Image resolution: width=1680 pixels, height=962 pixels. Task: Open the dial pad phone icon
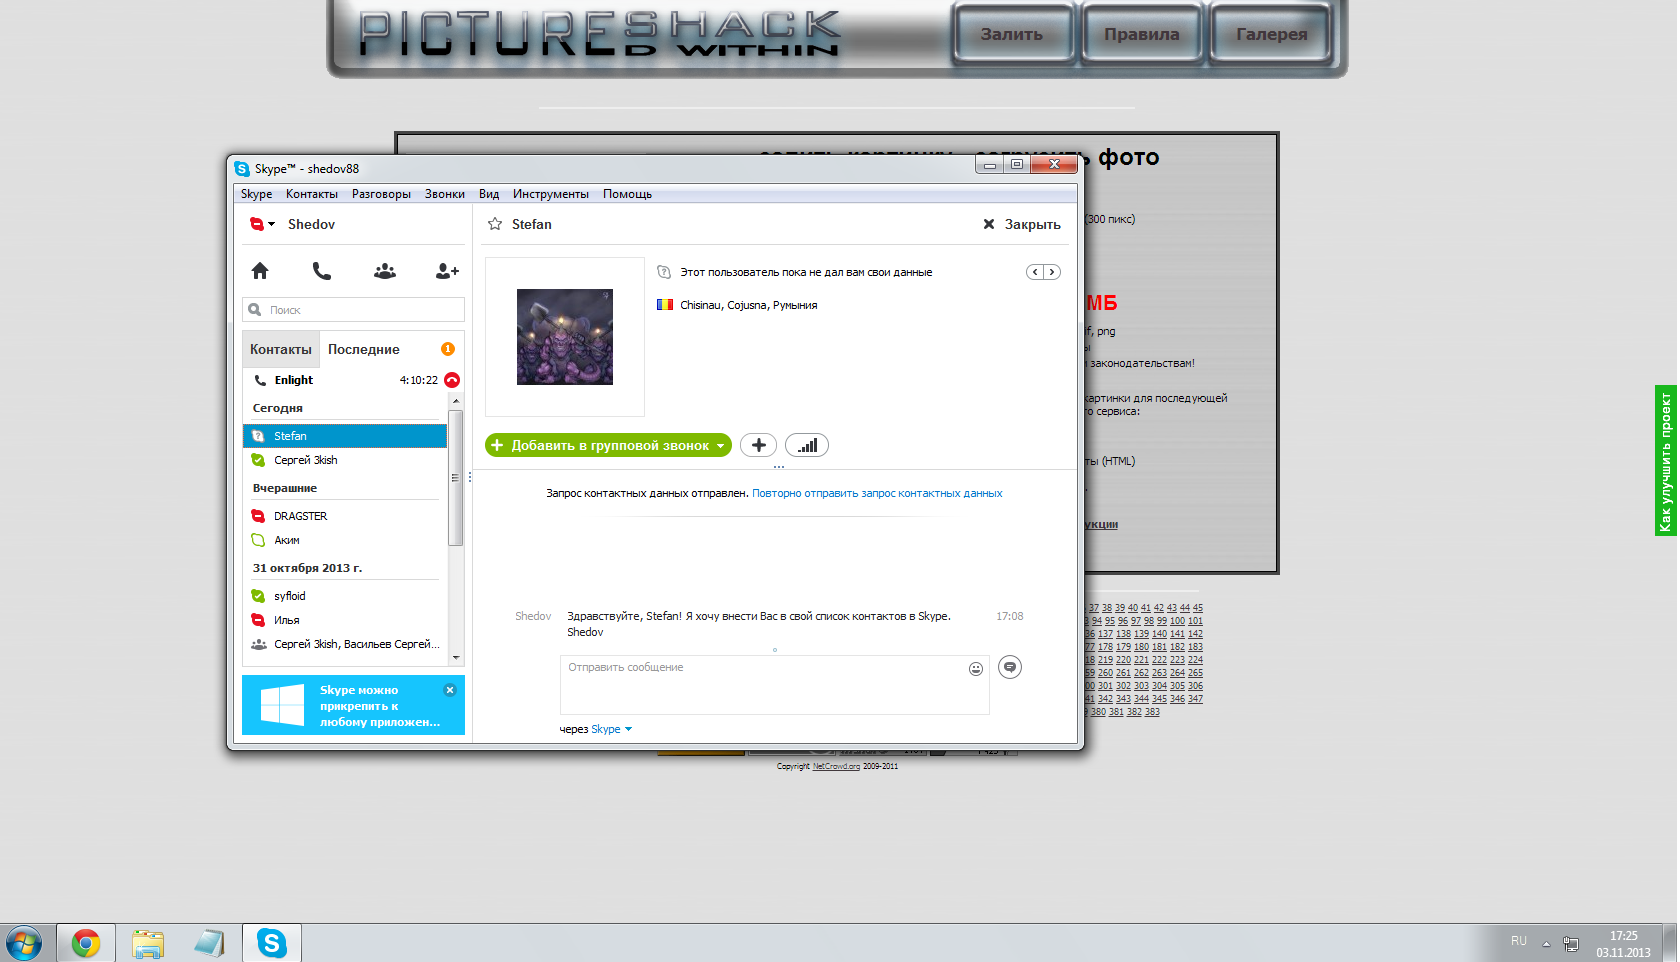pos(322,271)
